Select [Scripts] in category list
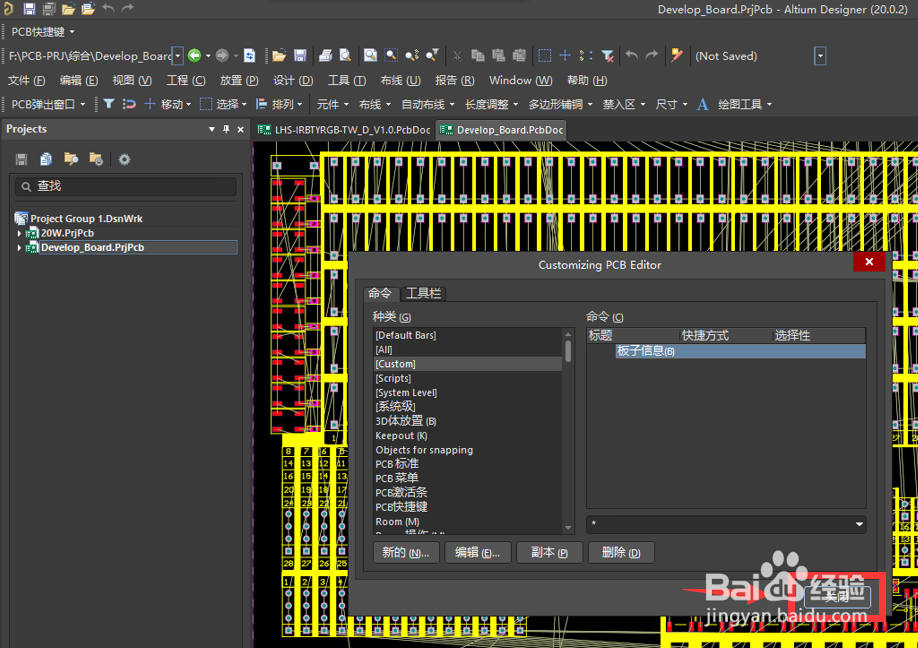This screenshot has height=648, width=918. 467,378
